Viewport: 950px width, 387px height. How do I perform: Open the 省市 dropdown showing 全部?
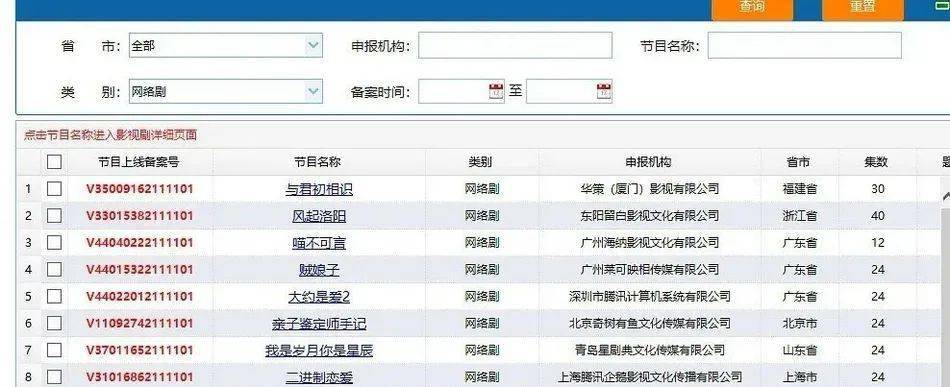coord(225,45)
